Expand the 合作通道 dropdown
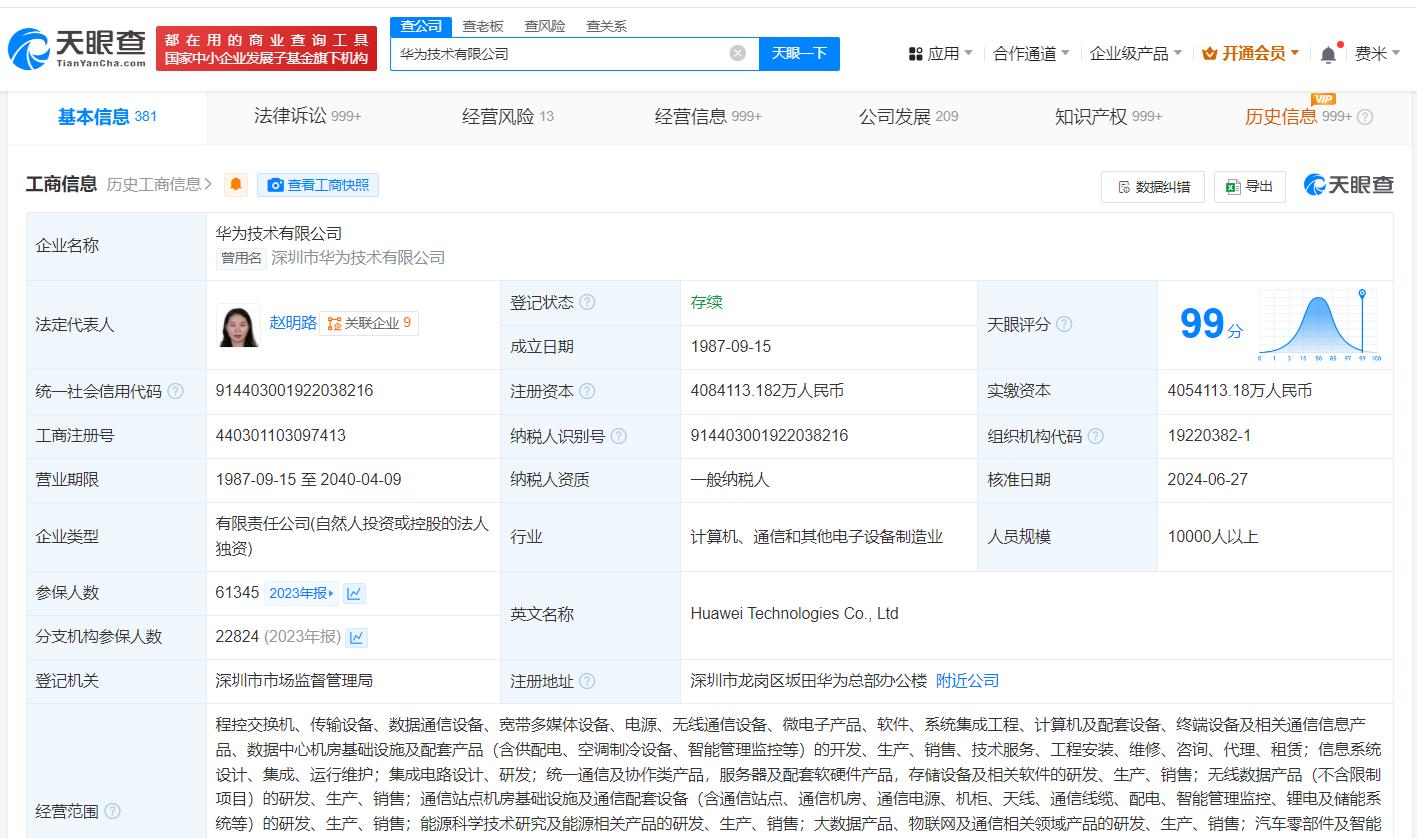 pyautogui.click(x=1031, y=54)
